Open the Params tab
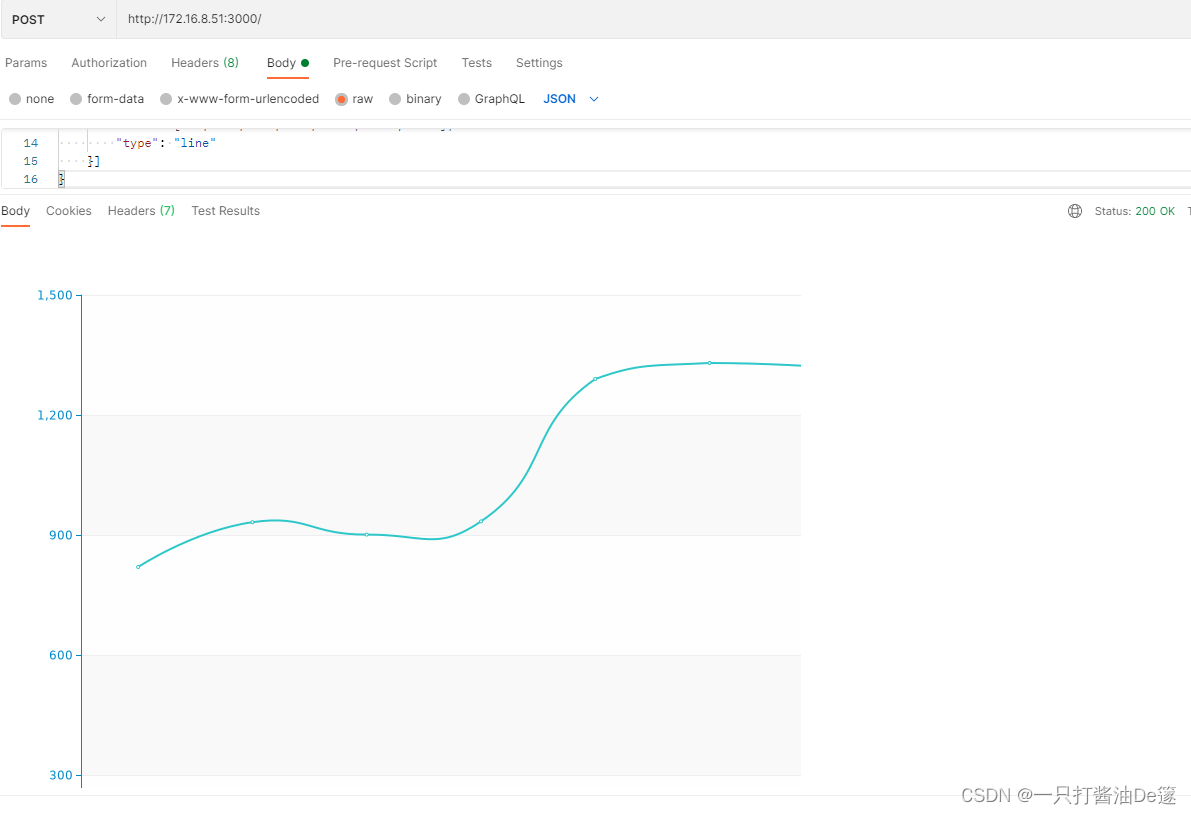The width and height of the screenshot is (1191, 814). click(x=26, y=62)
